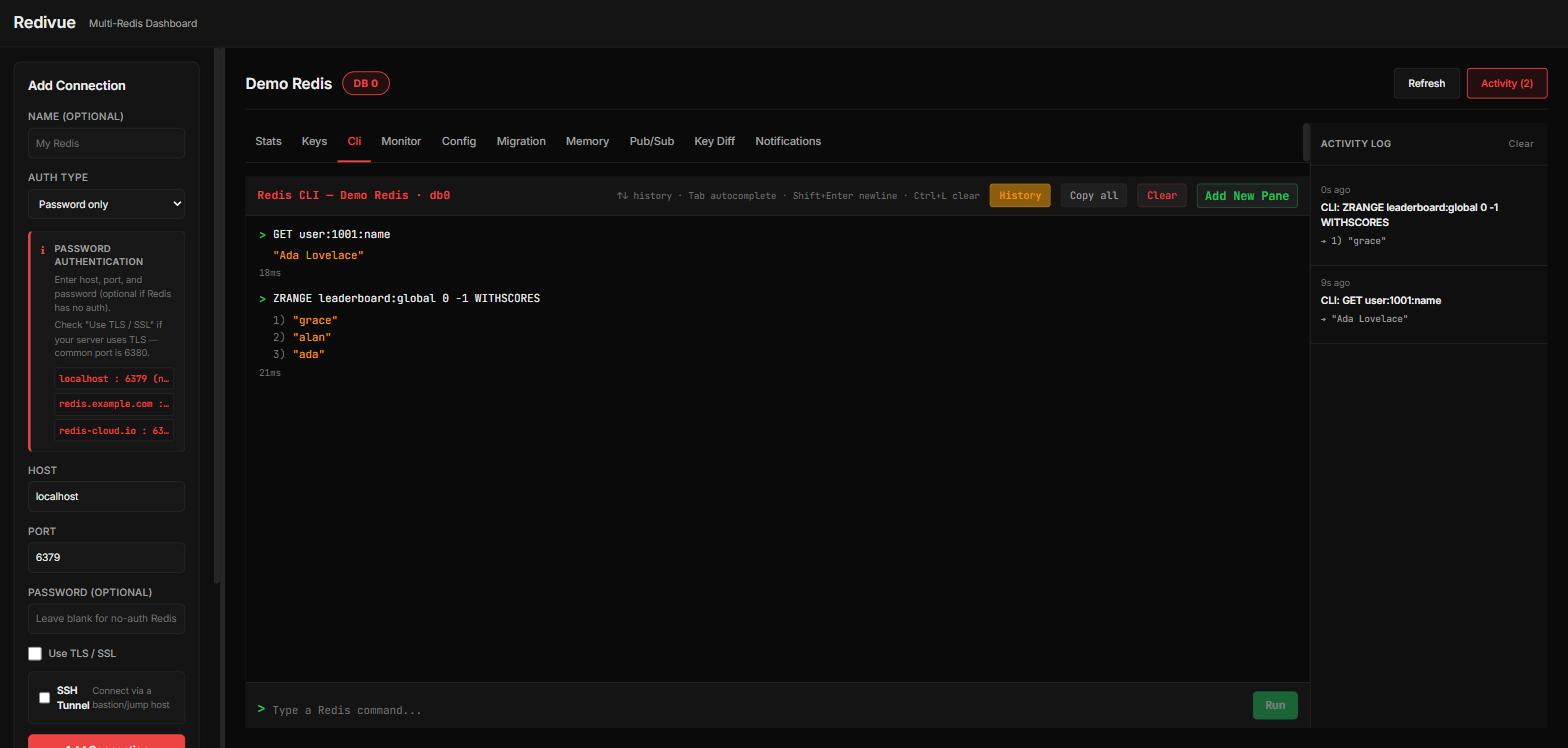Viewport: 1568px width, 748px height.
Task: Click the Host input field
Action: tap(106, 496)
